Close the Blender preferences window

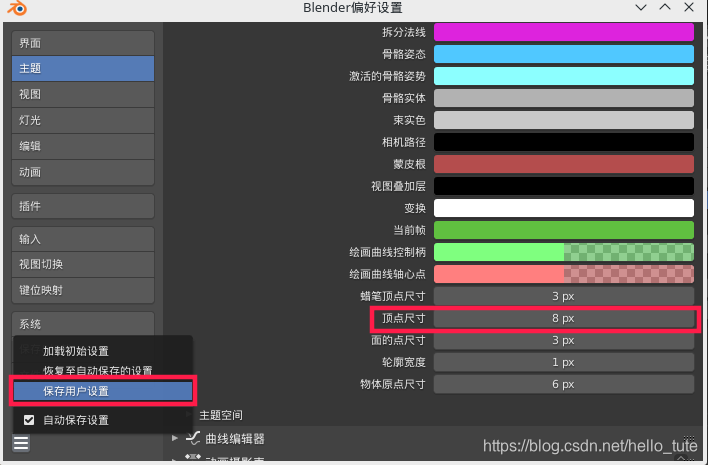pos(689,7)
